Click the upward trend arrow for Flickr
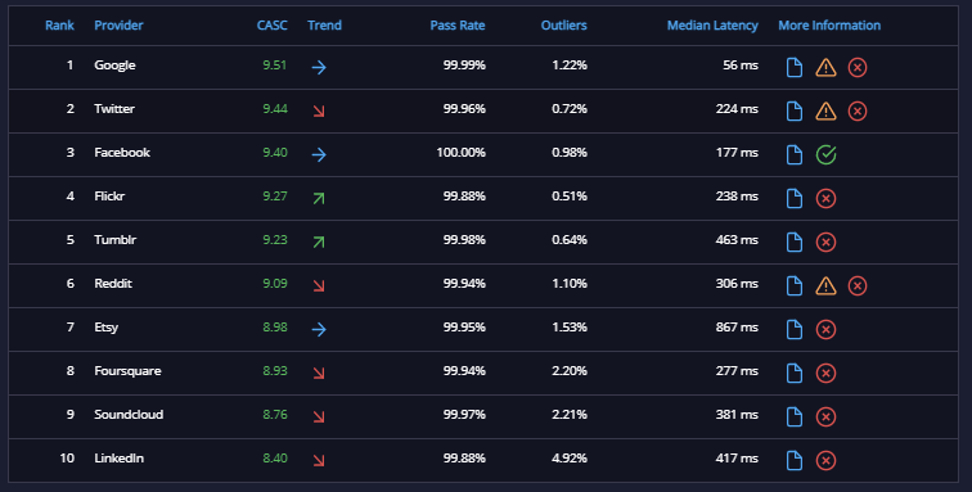The height and width of the screenshot is (493, 972). [x=319, y=198]
